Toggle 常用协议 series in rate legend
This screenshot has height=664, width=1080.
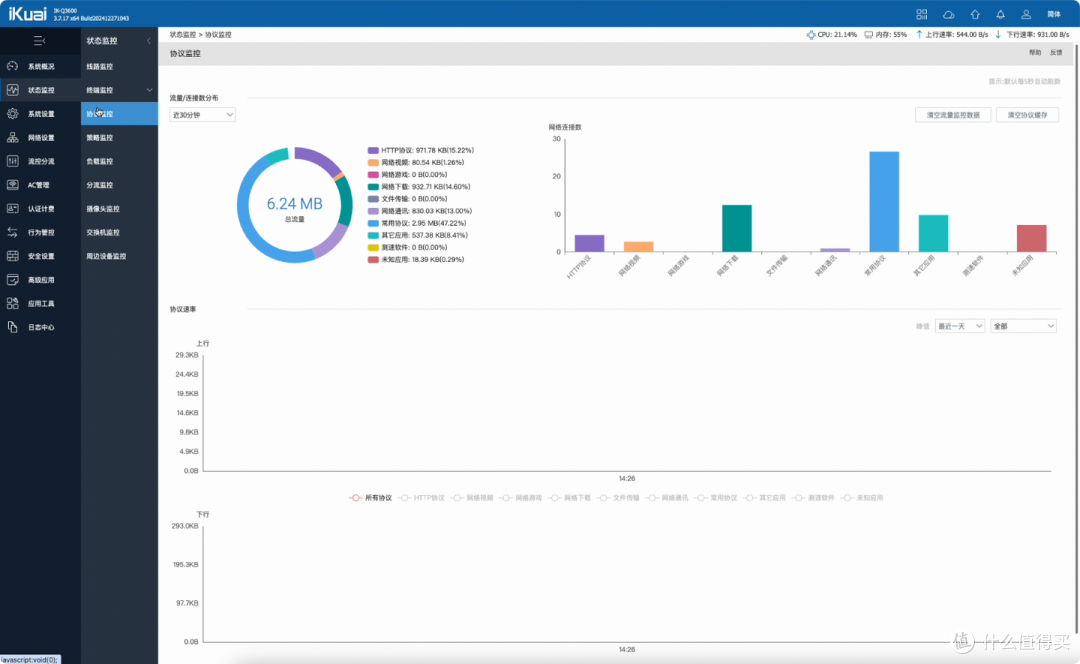[716, 498]
